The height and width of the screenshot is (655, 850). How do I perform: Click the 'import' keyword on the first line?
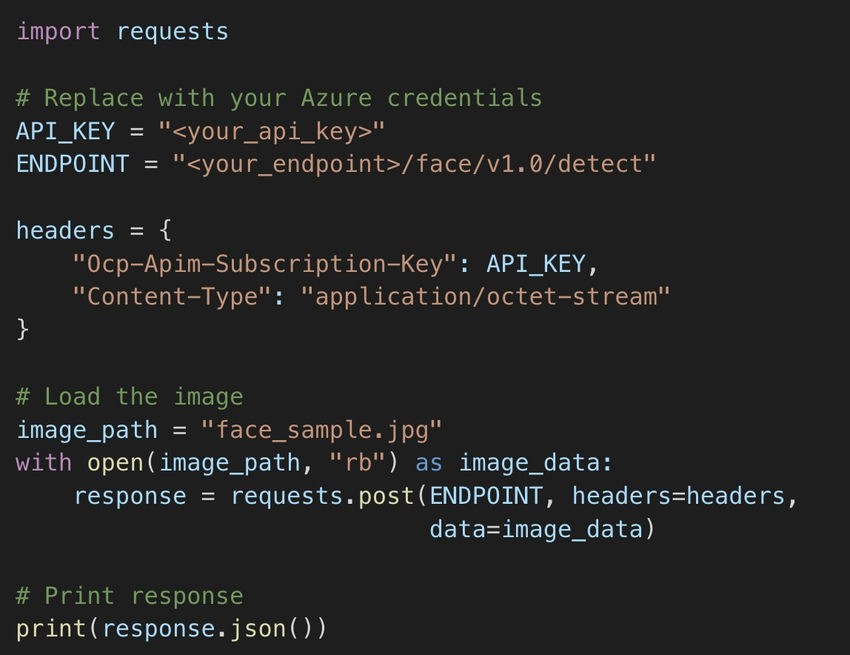pos(58,31)
